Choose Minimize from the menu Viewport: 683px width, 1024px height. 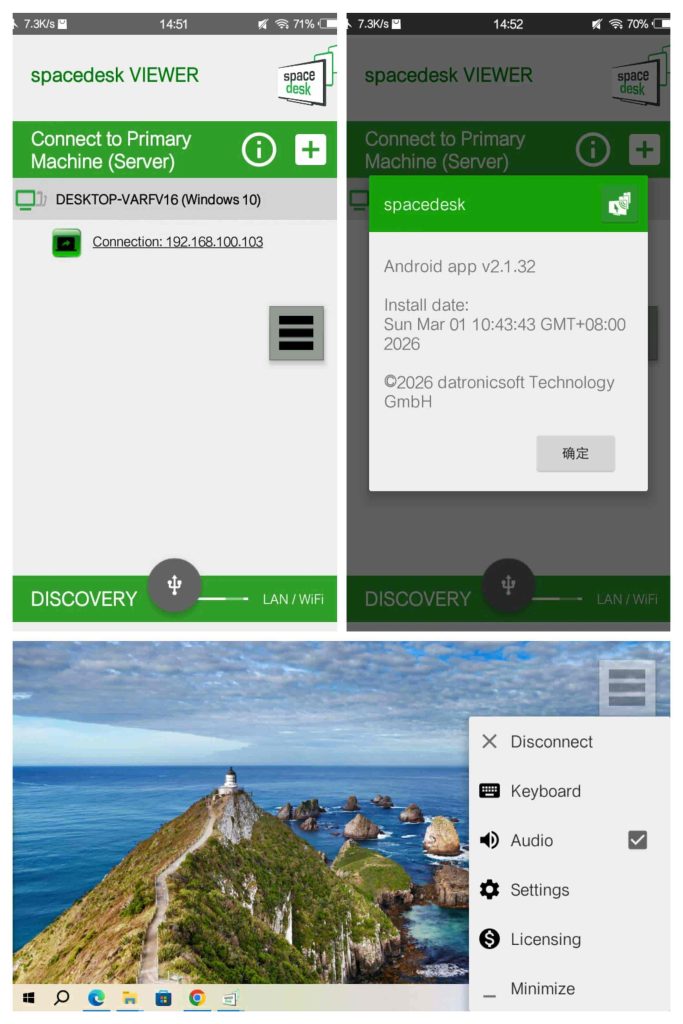569,989
